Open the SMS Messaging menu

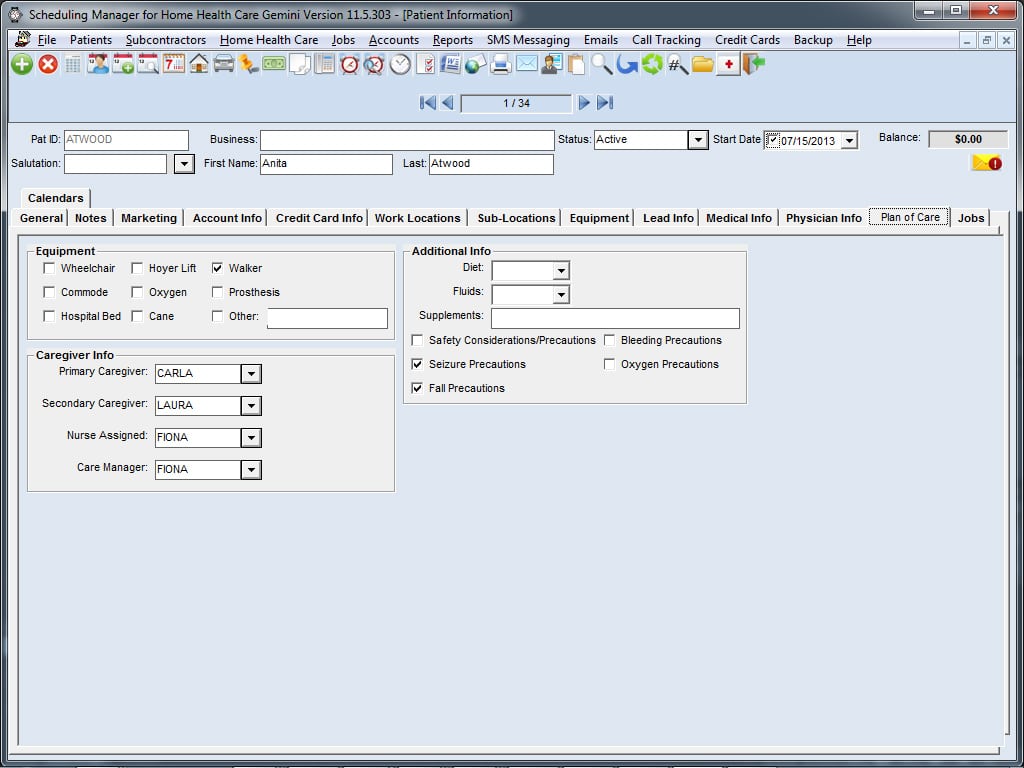click(528, 40)
